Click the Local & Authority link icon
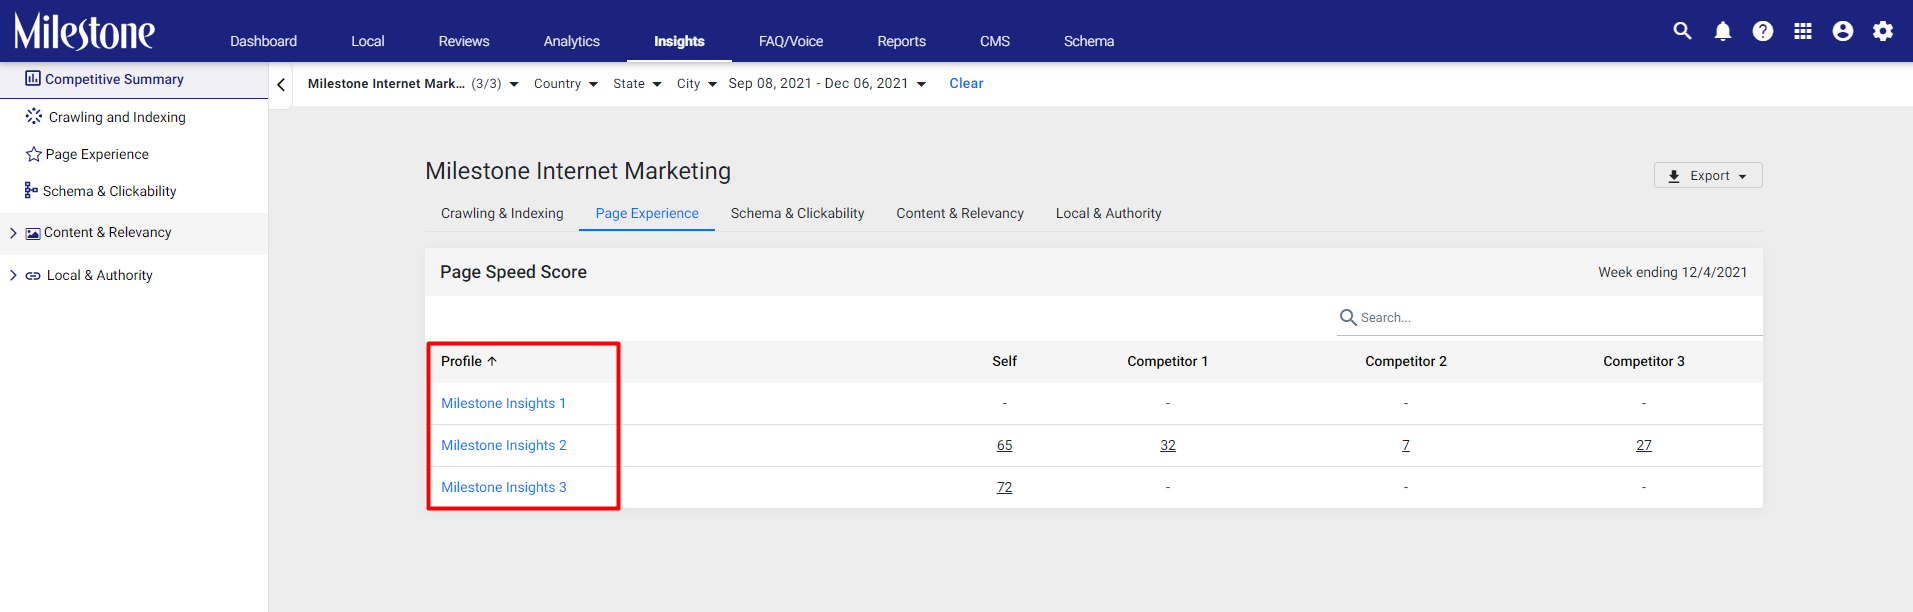This screenshot has height=612, width=1913. click(x=33, y=276)
